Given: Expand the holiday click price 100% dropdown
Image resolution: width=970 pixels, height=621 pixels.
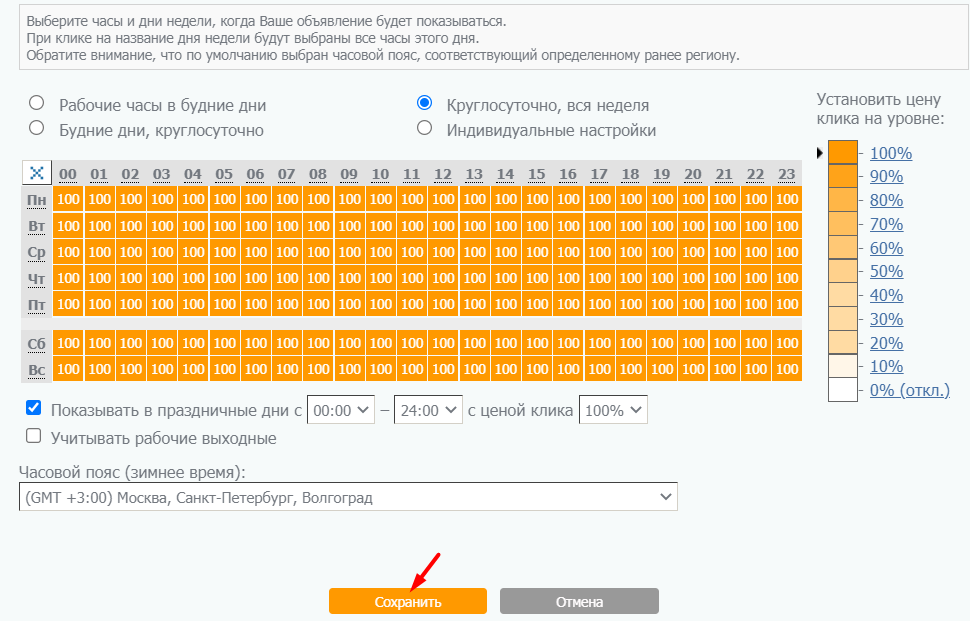Looking at the screenshot, I should [x=613, y=410].
